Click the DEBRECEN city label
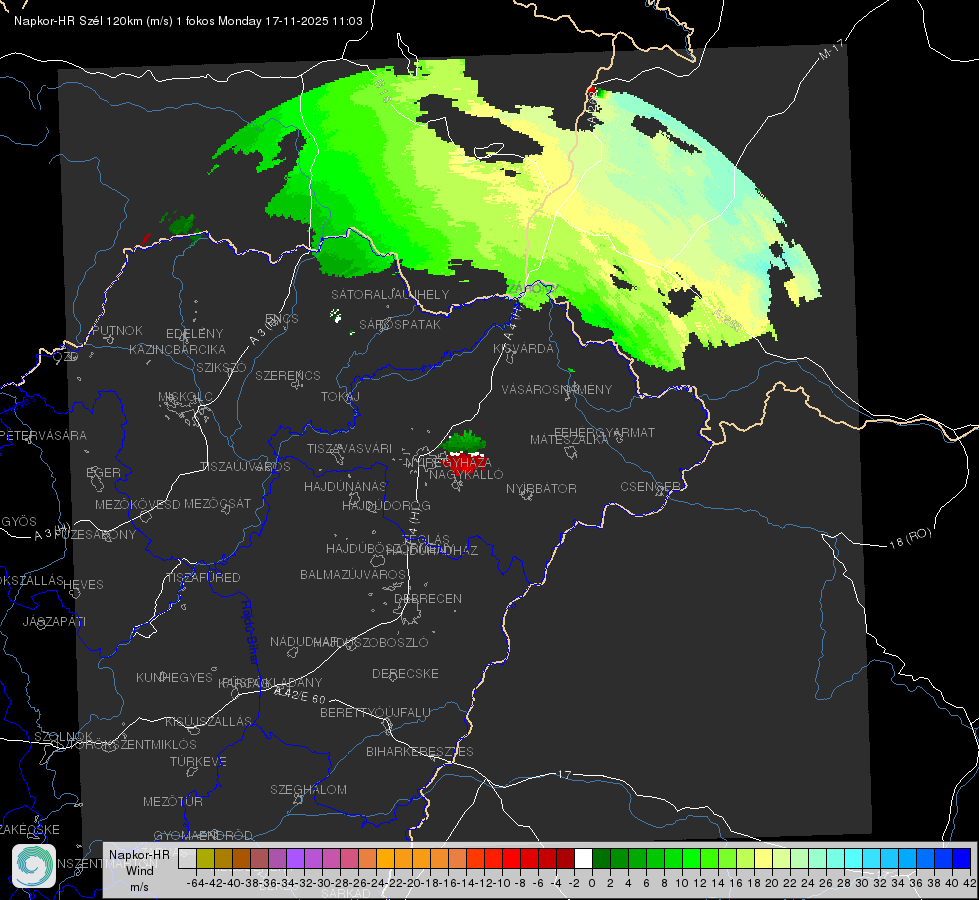This screenshot has height=900, width=979. tap(428, 598)
